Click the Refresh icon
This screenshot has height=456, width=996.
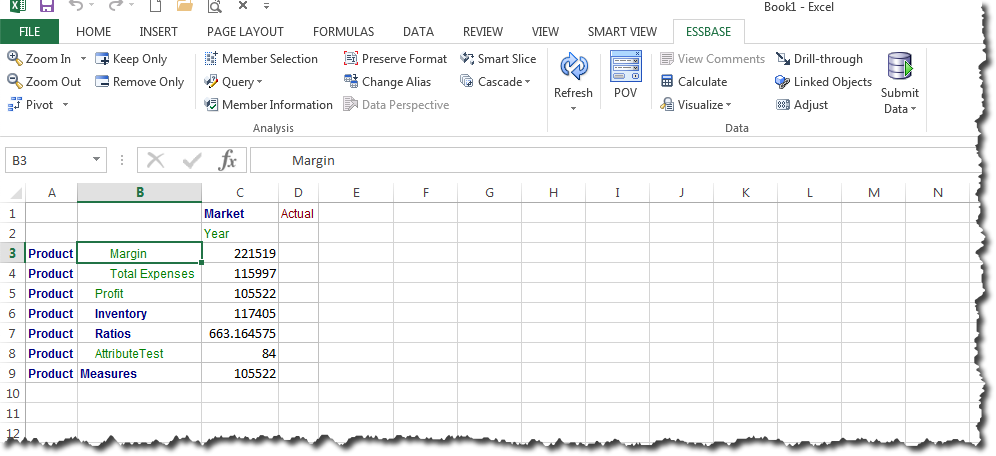(x=573, y=67)
